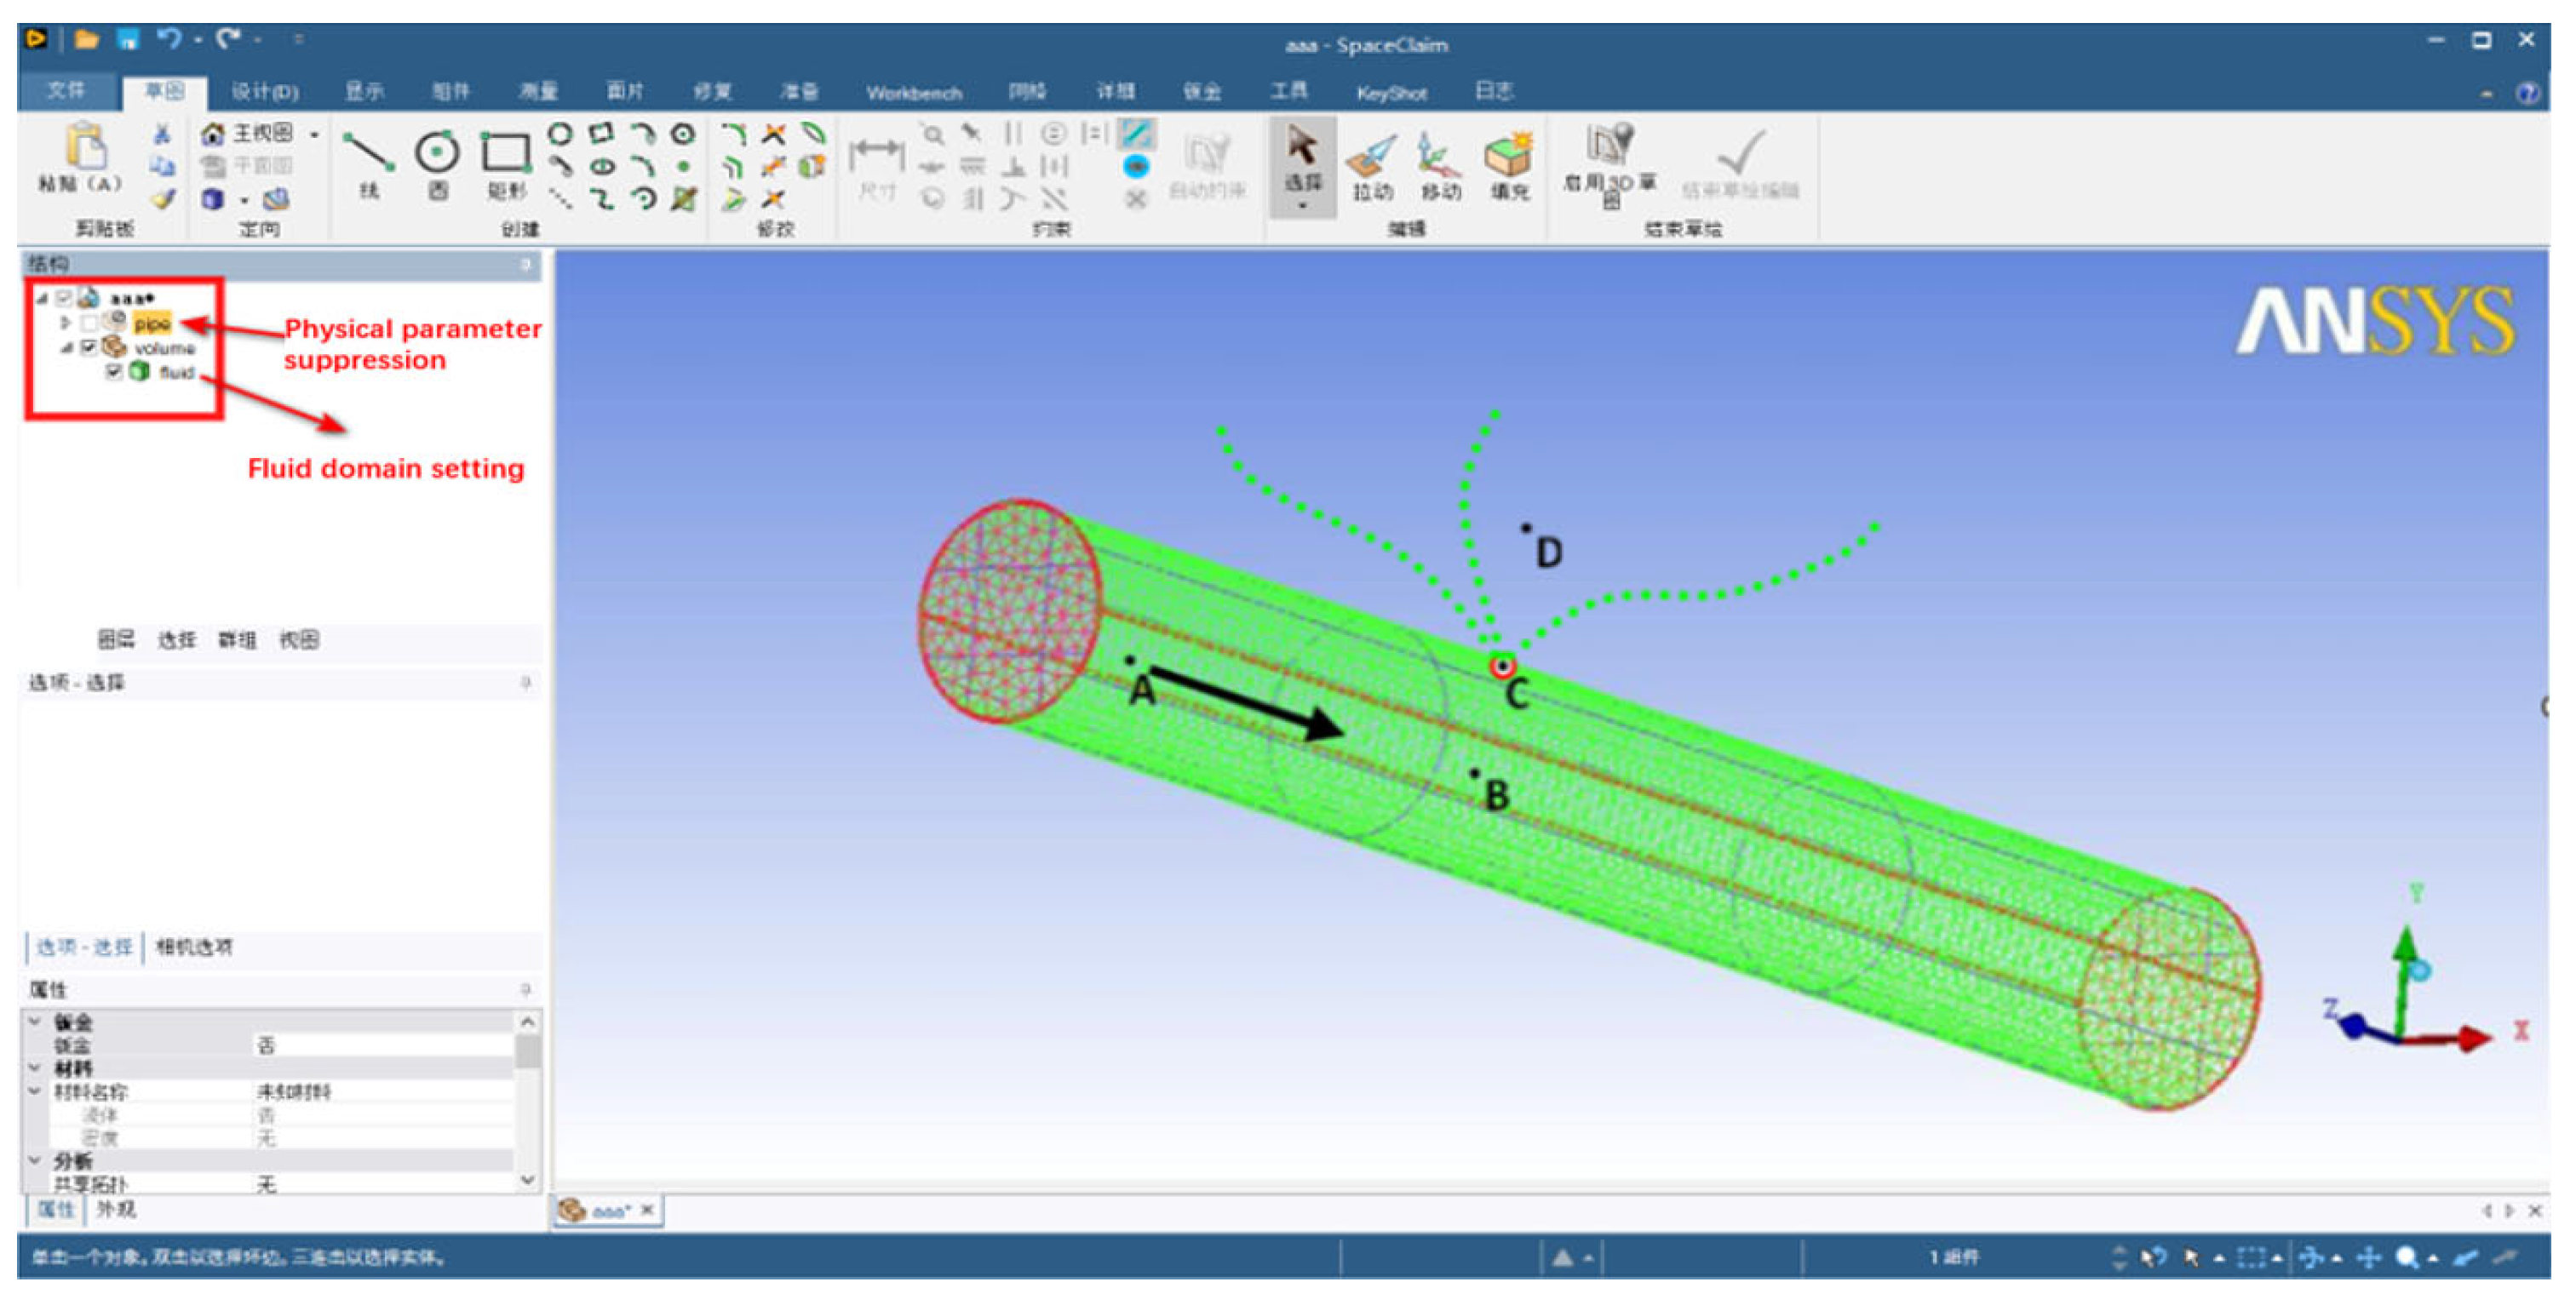Click the Save icon in title bar
Viewport: 2576px width, 1305px height.
click(127, 39)
